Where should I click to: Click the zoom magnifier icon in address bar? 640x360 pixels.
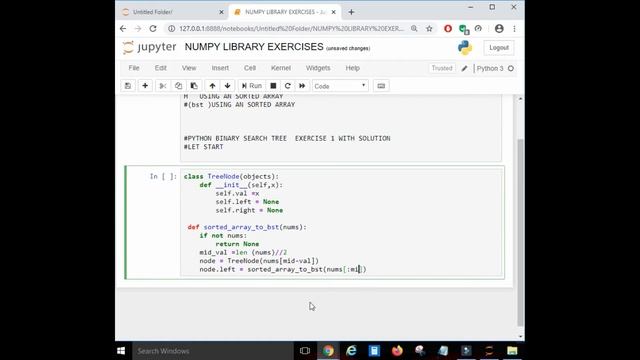[x=414, y=29]
